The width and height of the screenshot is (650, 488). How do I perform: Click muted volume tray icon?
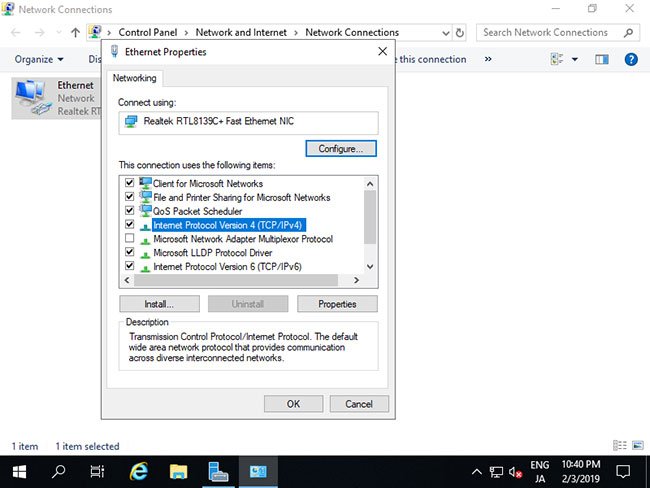(515, 472)
